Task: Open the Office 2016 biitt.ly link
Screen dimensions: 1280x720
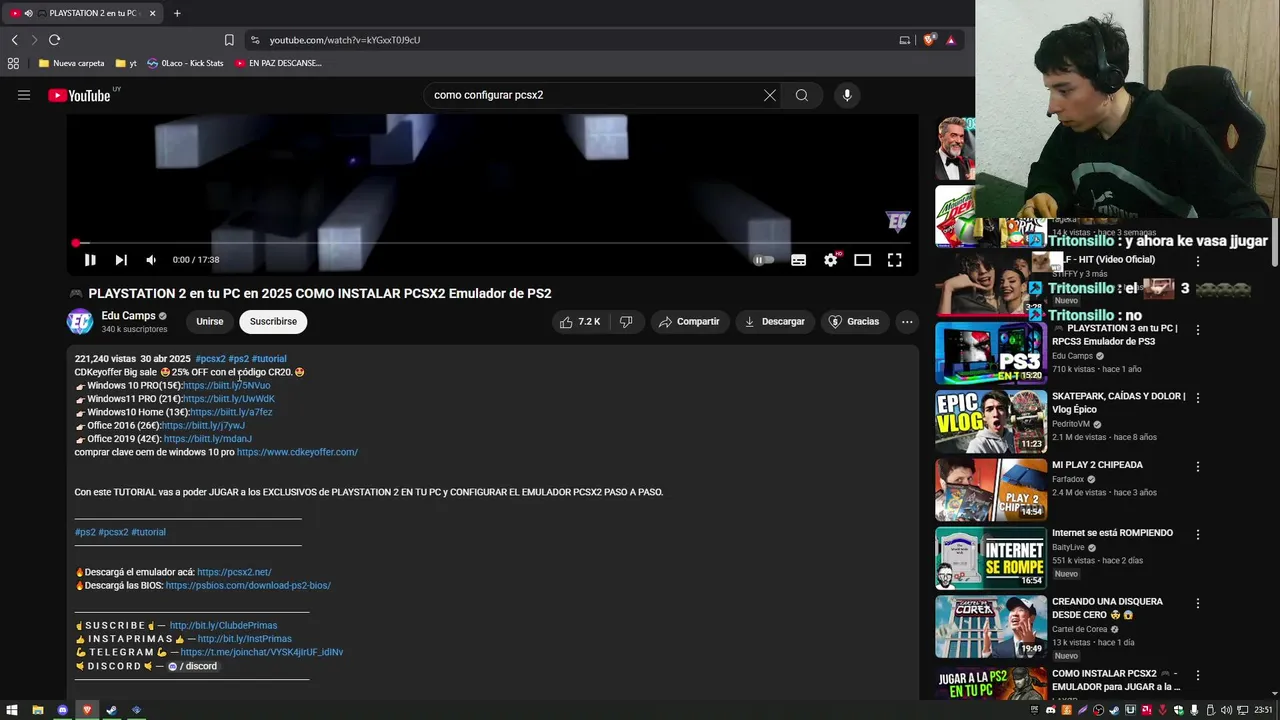Action: pos(203,426)
